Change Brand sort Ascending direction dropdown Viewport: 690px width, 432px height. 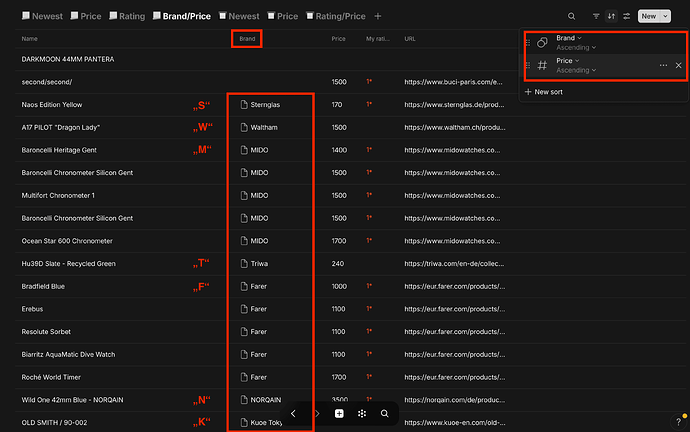[576, 48]
